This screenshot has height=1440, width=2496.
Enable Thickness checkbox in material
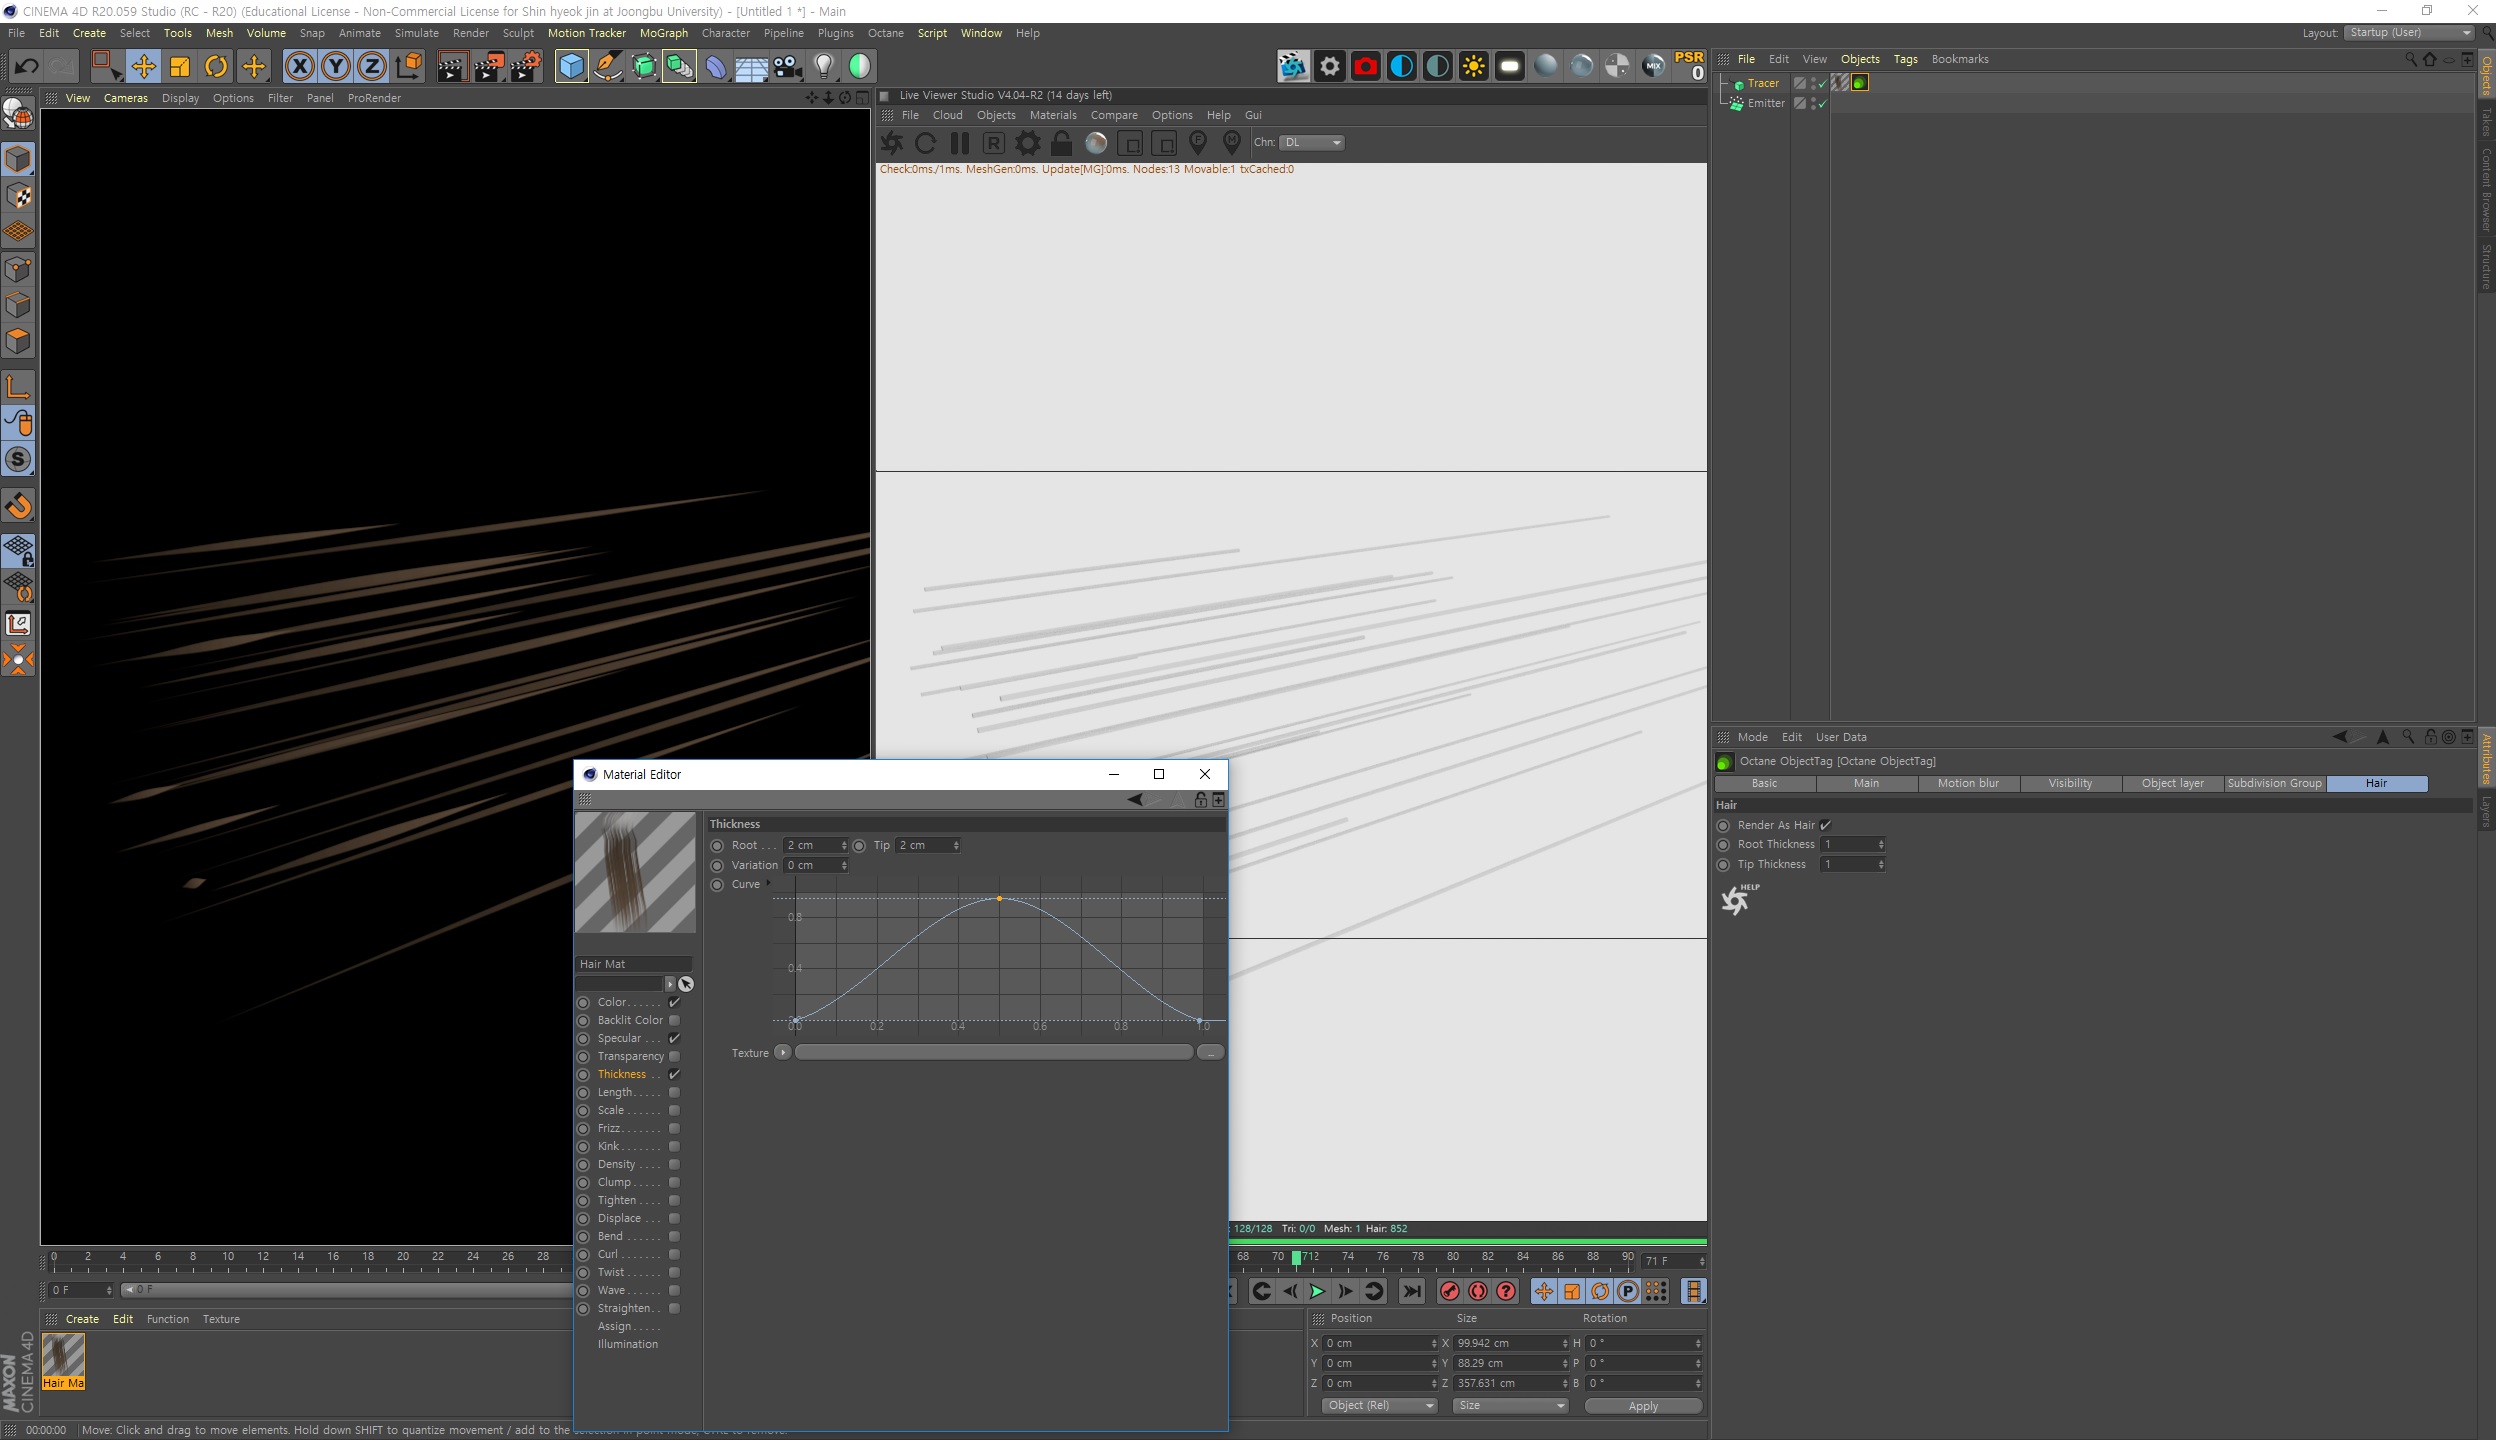click(674, 1073)
